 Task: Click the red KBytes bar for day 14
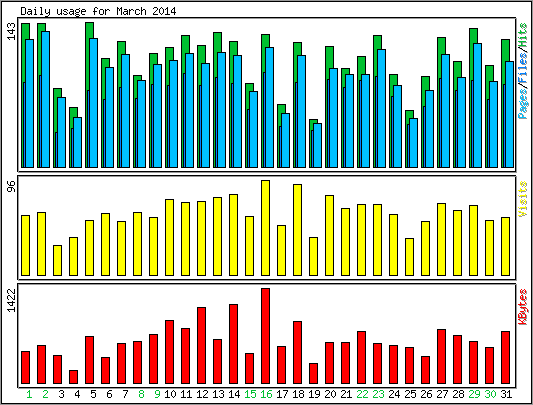coord(234,344)
